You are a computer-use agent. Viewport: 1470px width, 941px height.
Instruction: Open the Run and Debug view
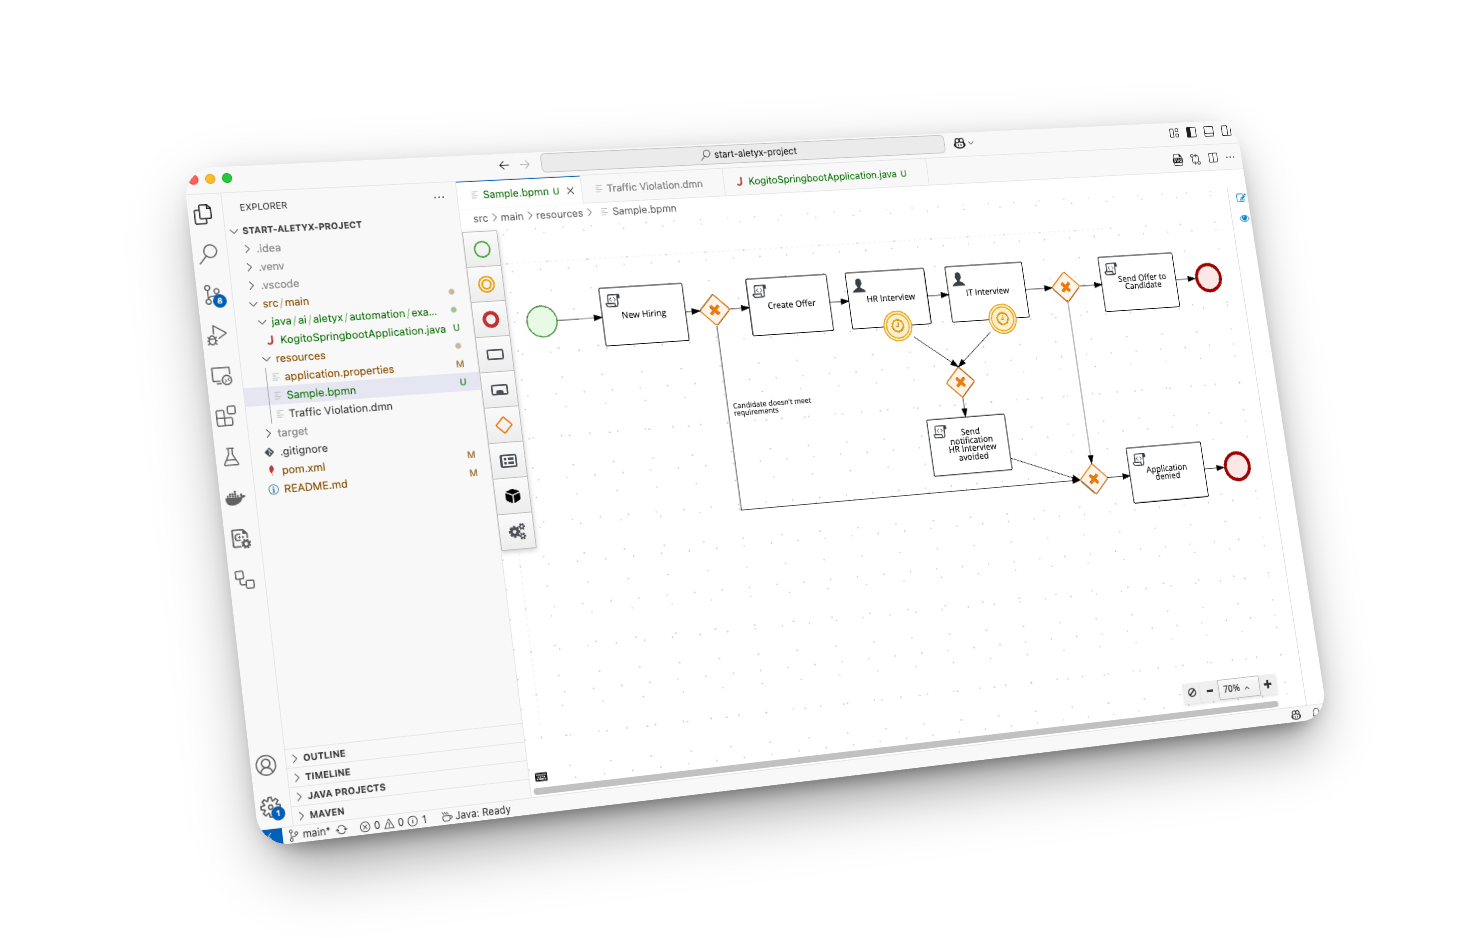coord(217,336)
